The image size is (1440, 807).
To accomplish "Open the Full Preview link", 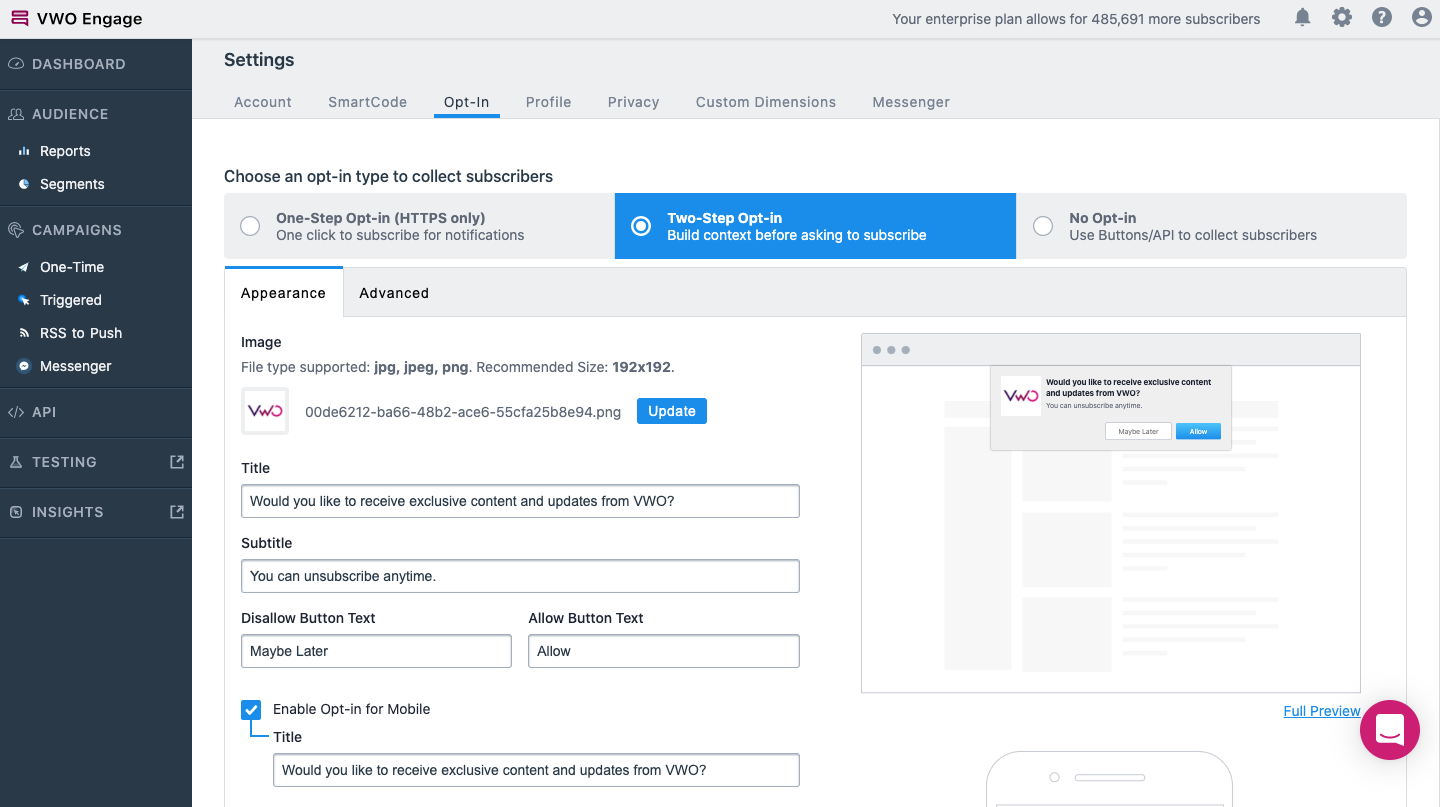I will [x=1322, y=711].
